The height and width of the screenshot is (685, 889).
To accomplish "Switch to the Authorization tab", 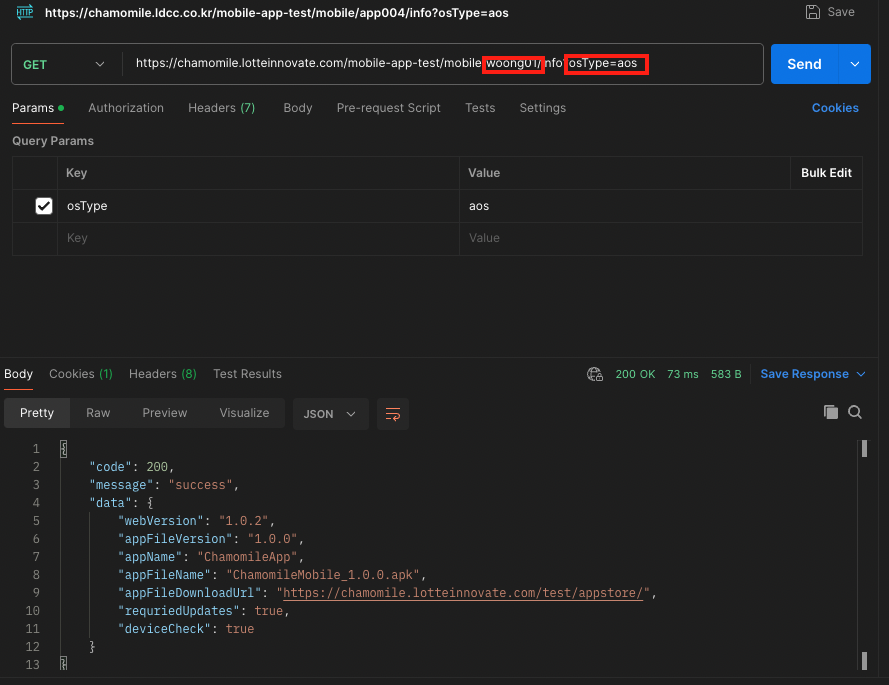I will pyautogui.click(x=126, y=108).
